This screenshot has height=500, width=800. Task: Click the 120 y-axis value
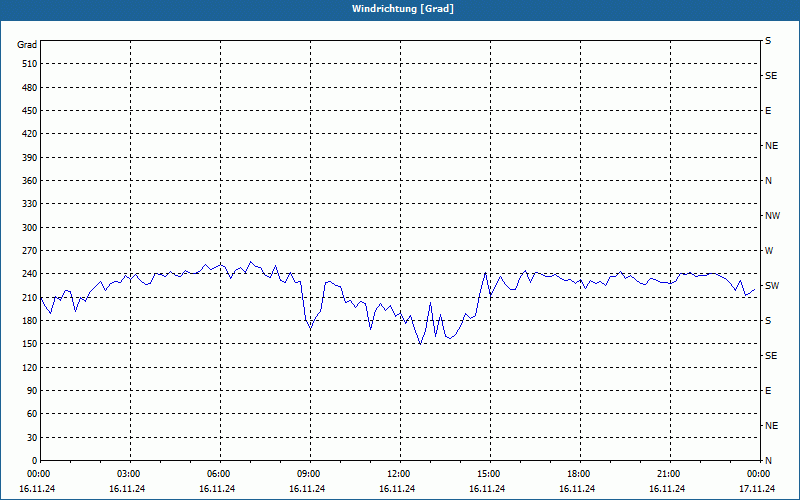30,367
